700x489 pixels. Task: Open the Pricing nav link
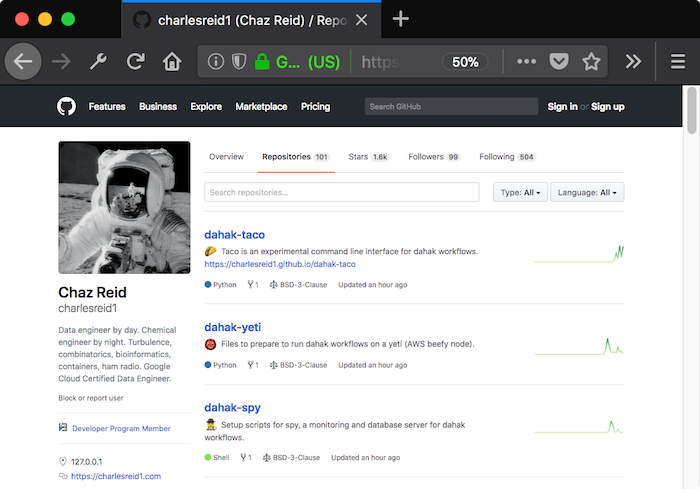(x=316, y=107)
